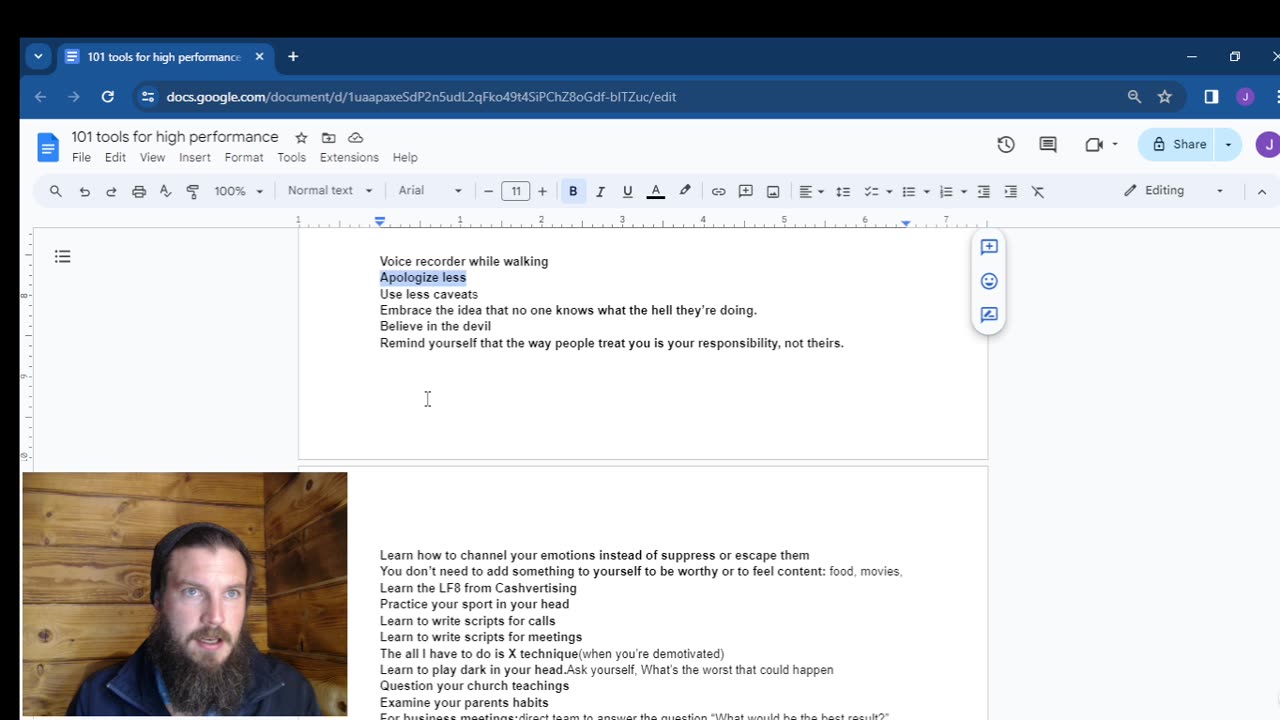Toggle italic formatting
The image size is (1280, 720).
coord(600,191)
